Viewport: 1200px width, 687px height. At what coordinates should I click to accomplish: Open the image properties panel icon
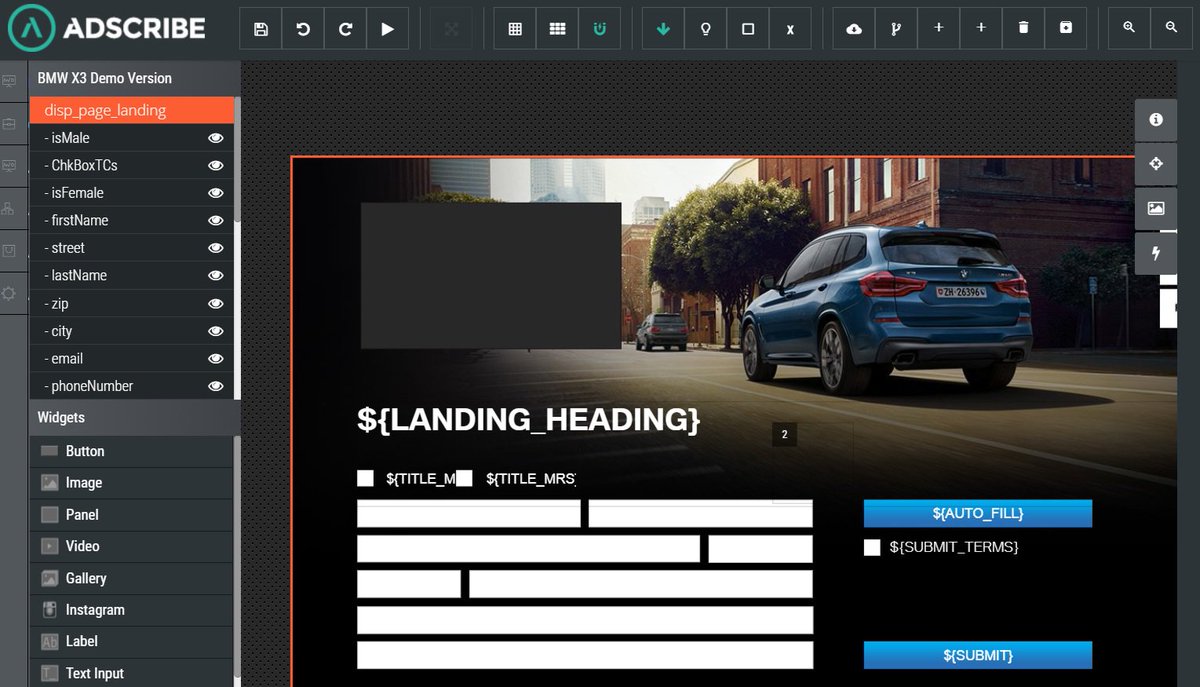pyautogui.click(x=1156, y=208)
